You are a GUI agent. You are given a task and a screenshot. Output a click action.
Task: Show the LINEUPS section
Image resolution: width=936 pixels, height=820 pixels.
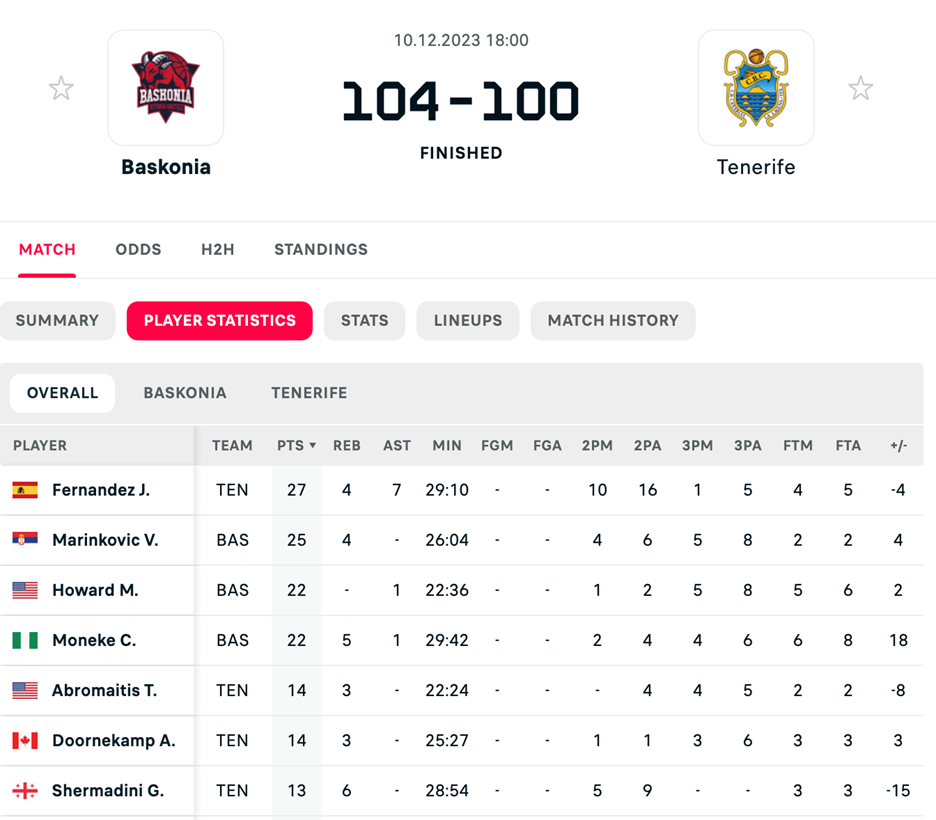click(x=468, y=320)
